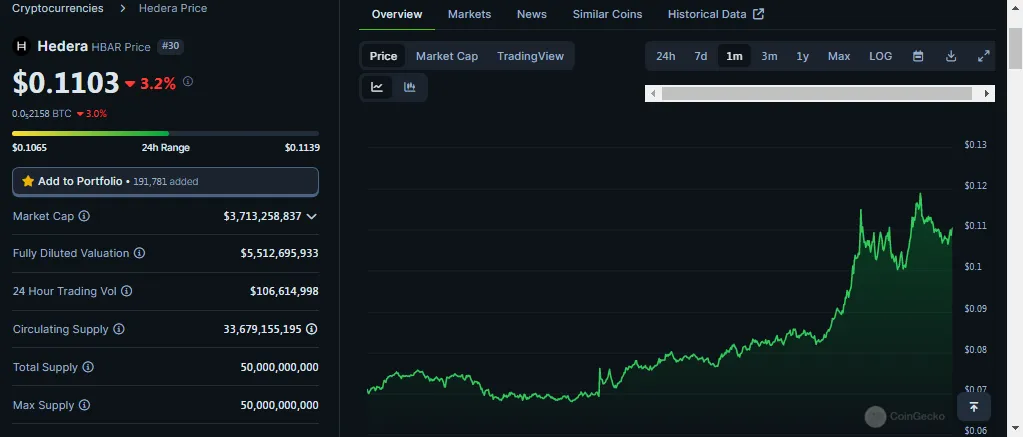1023x437 pixels.
Task: Set chart range to 1y
Action: click(x=802, y=56)
